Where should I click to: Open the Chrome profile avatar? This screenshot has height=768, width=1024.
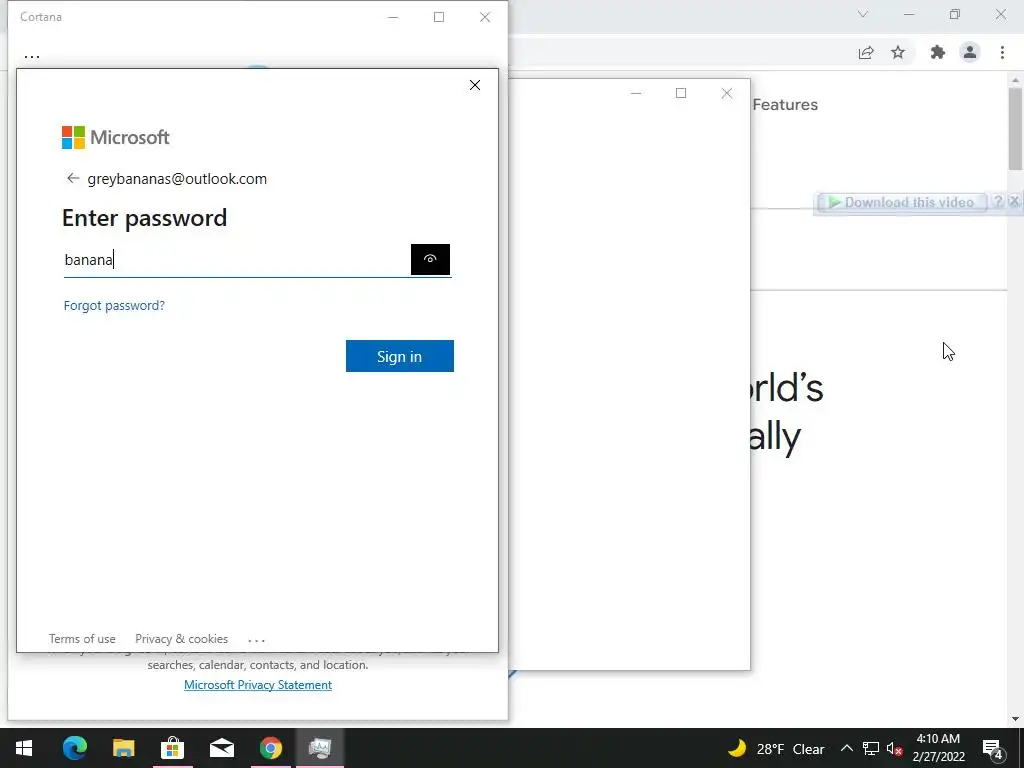(x=970, y=52)
